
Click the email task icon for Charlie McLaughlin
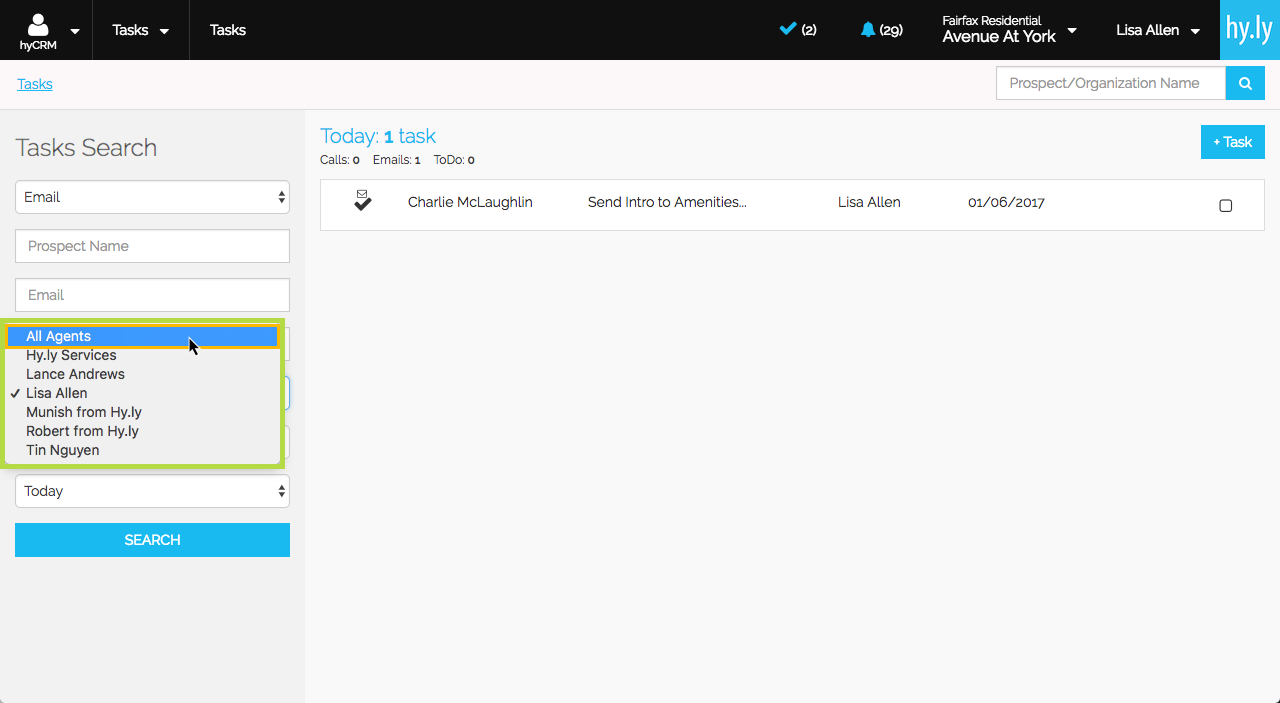click(x=363, y=200)
